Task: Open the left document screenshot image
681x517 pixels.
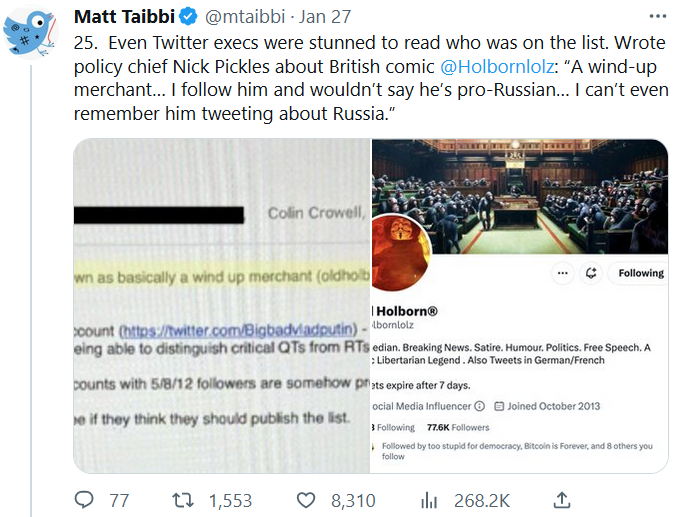Action: tap(222, 305)
